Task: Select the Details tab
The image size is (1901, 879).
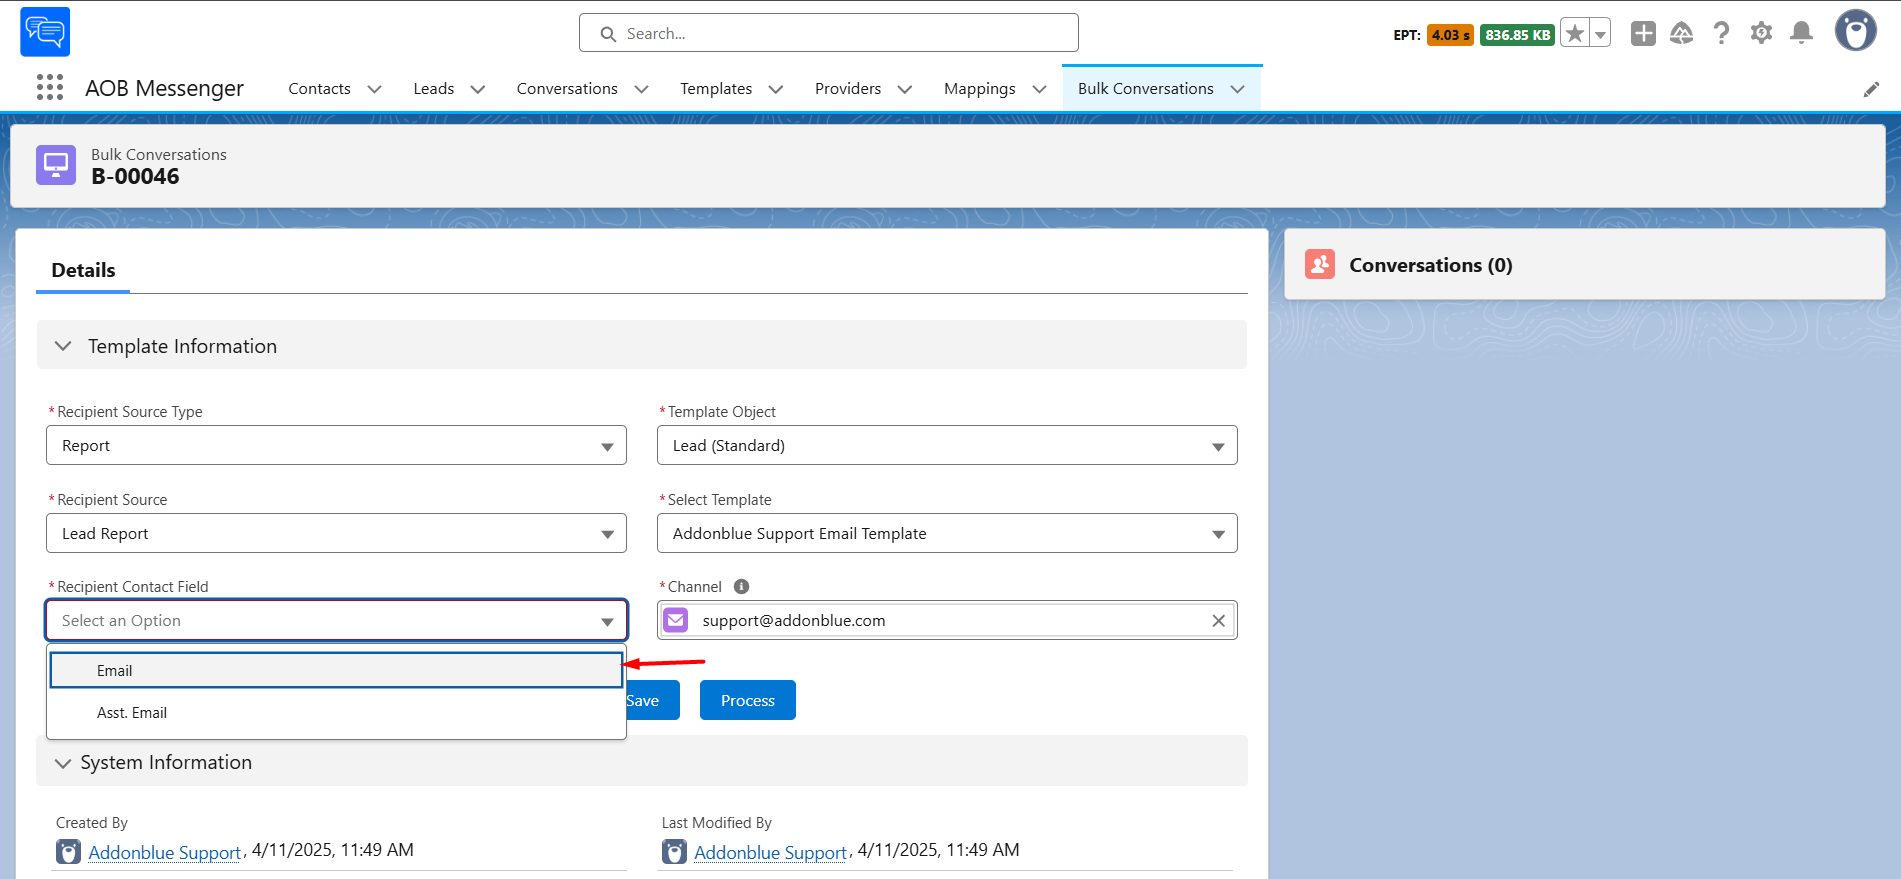Action: point(83,270)
